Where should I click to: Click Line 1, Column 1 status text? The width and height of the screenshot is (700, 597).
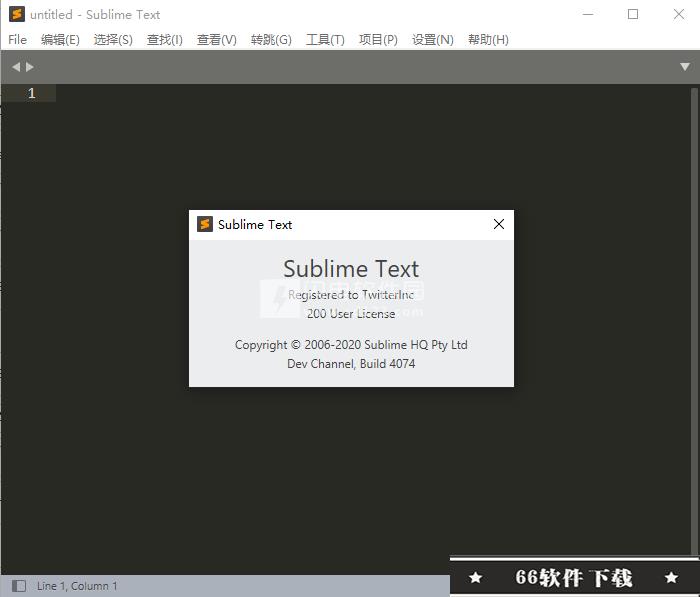(x=77, y=586)
